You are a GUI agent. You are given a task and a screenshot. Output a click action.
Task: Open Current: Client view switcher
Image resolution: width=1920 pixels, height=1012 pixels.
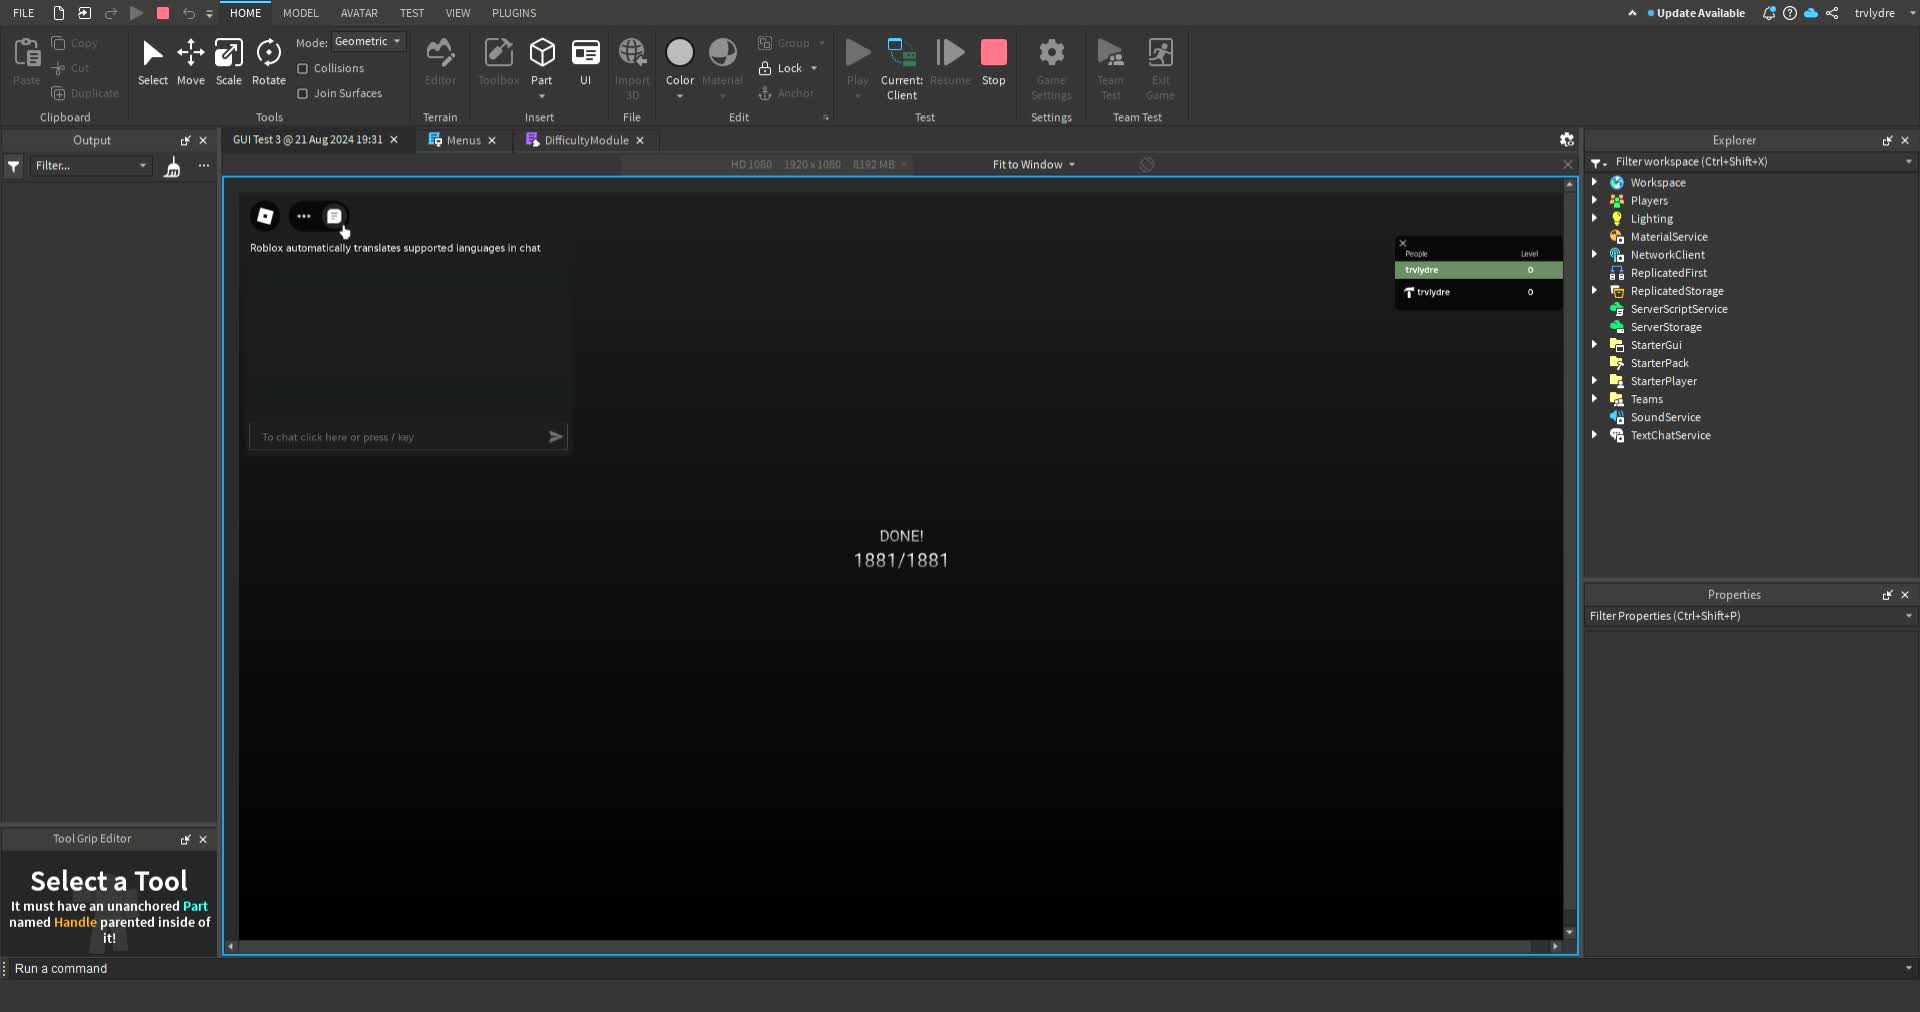click(901, 70)
